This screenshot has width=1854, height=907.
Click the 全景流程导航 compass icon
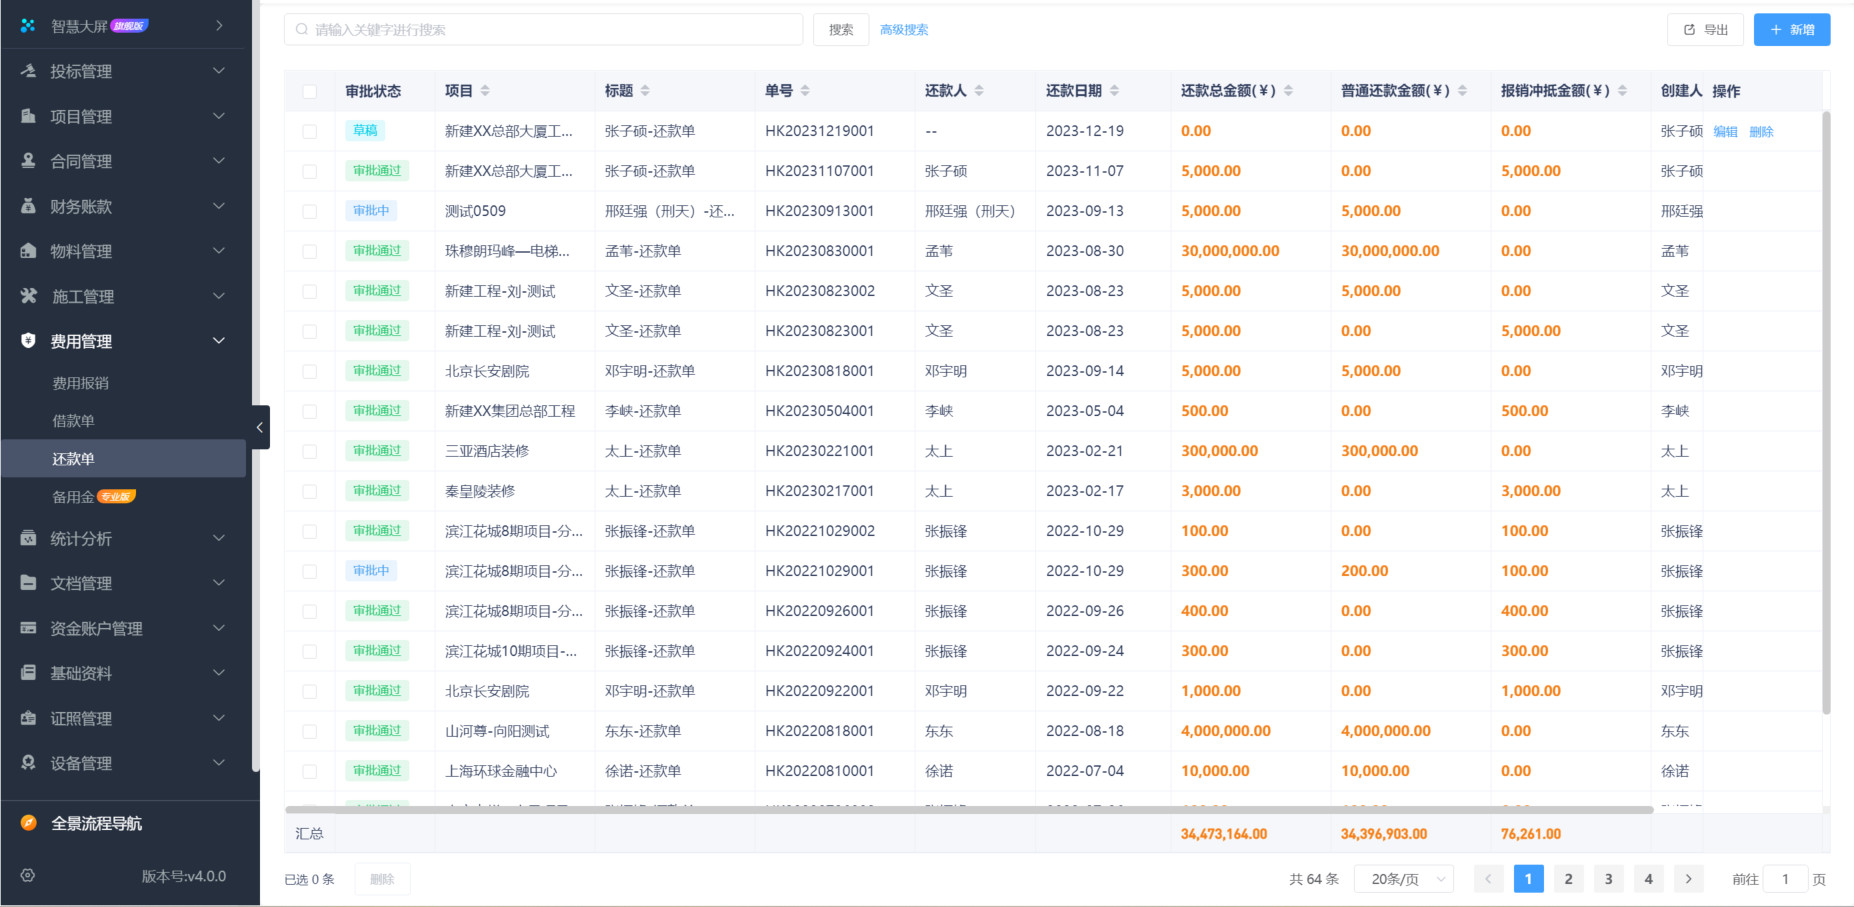pyautogui.click(x=29, y=823)
